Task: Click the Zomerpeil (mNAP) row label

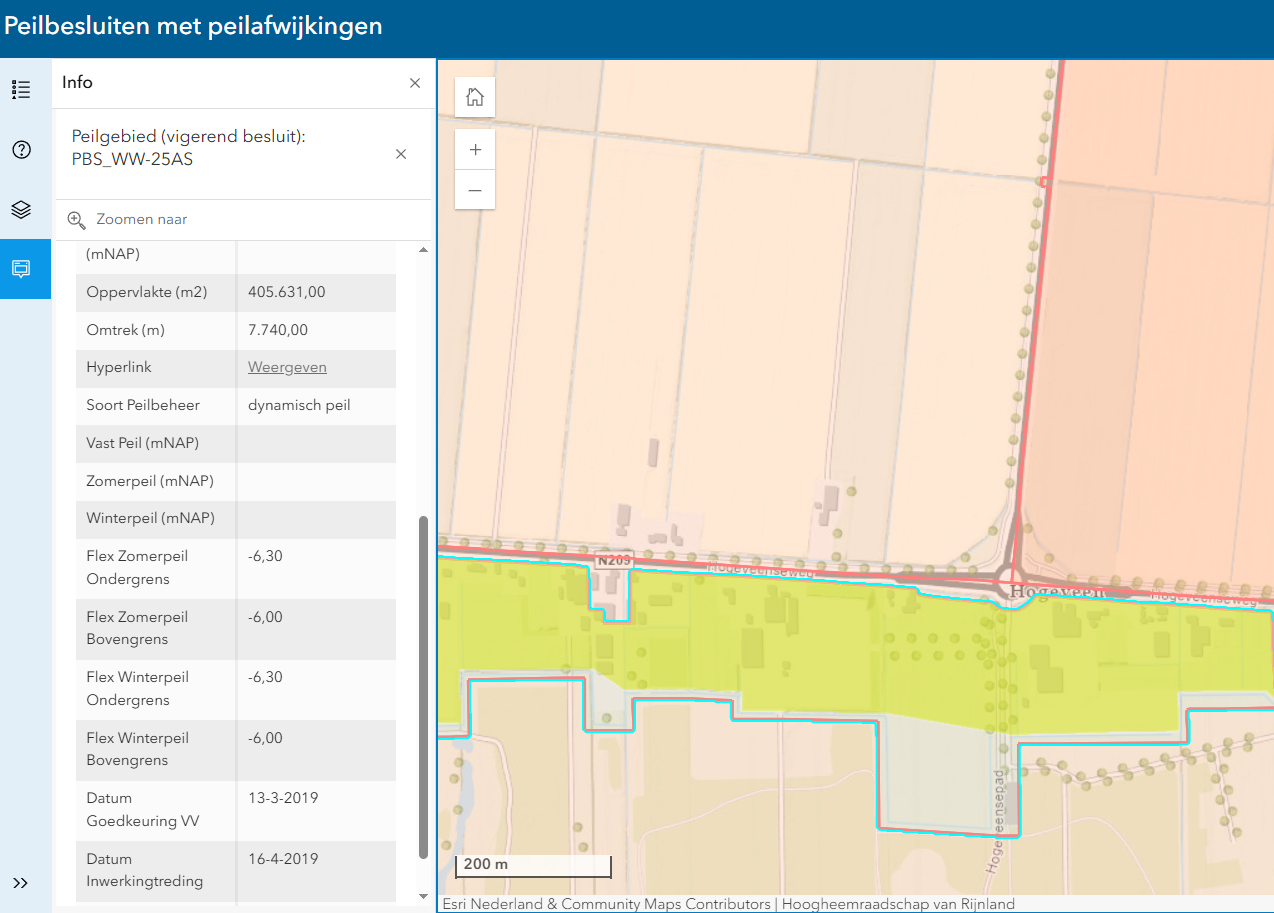Action: (150, 481)
